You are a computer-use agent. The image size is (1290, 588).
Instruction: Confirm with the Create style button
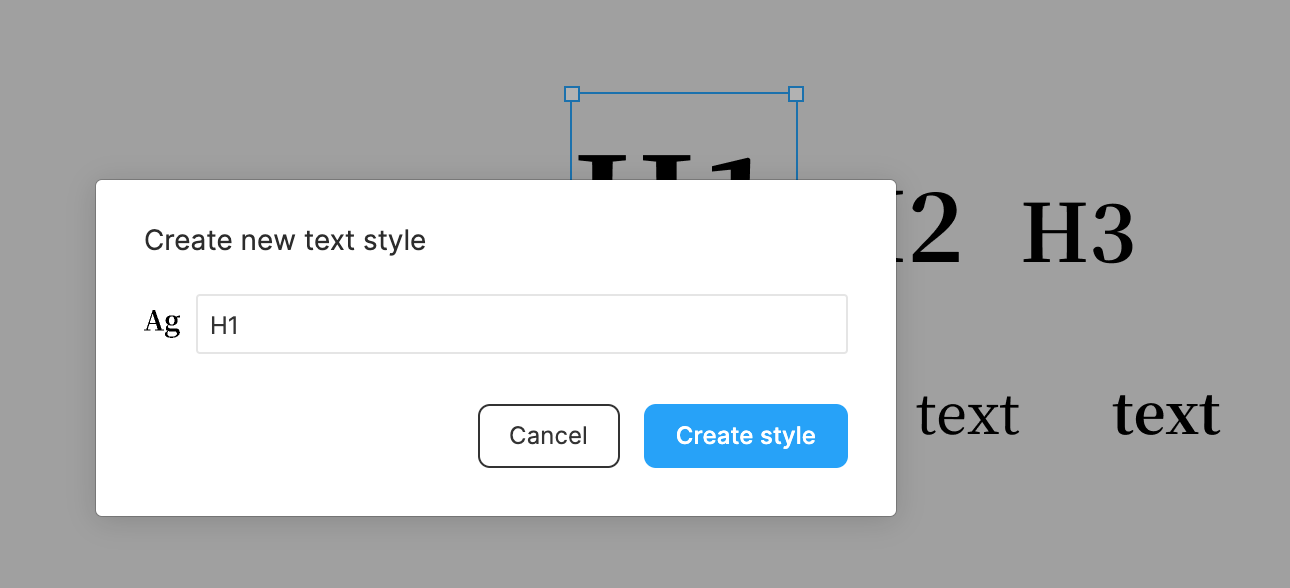tap(746, 436)
